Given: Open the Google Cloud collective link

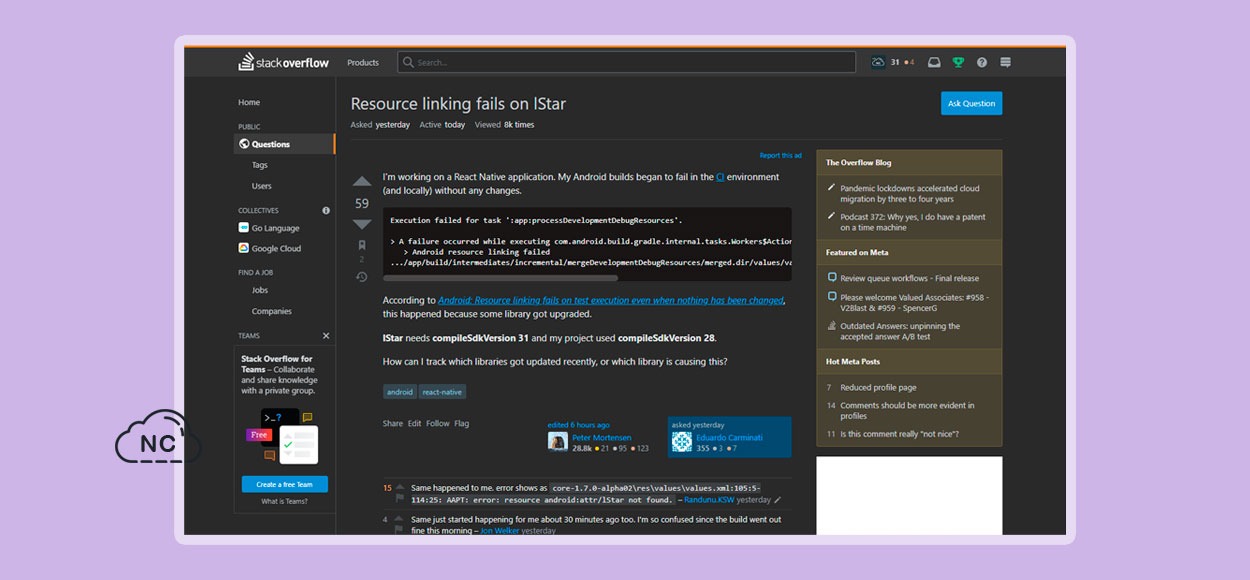Looking at the screenshot, I should [x=277, y=248].
